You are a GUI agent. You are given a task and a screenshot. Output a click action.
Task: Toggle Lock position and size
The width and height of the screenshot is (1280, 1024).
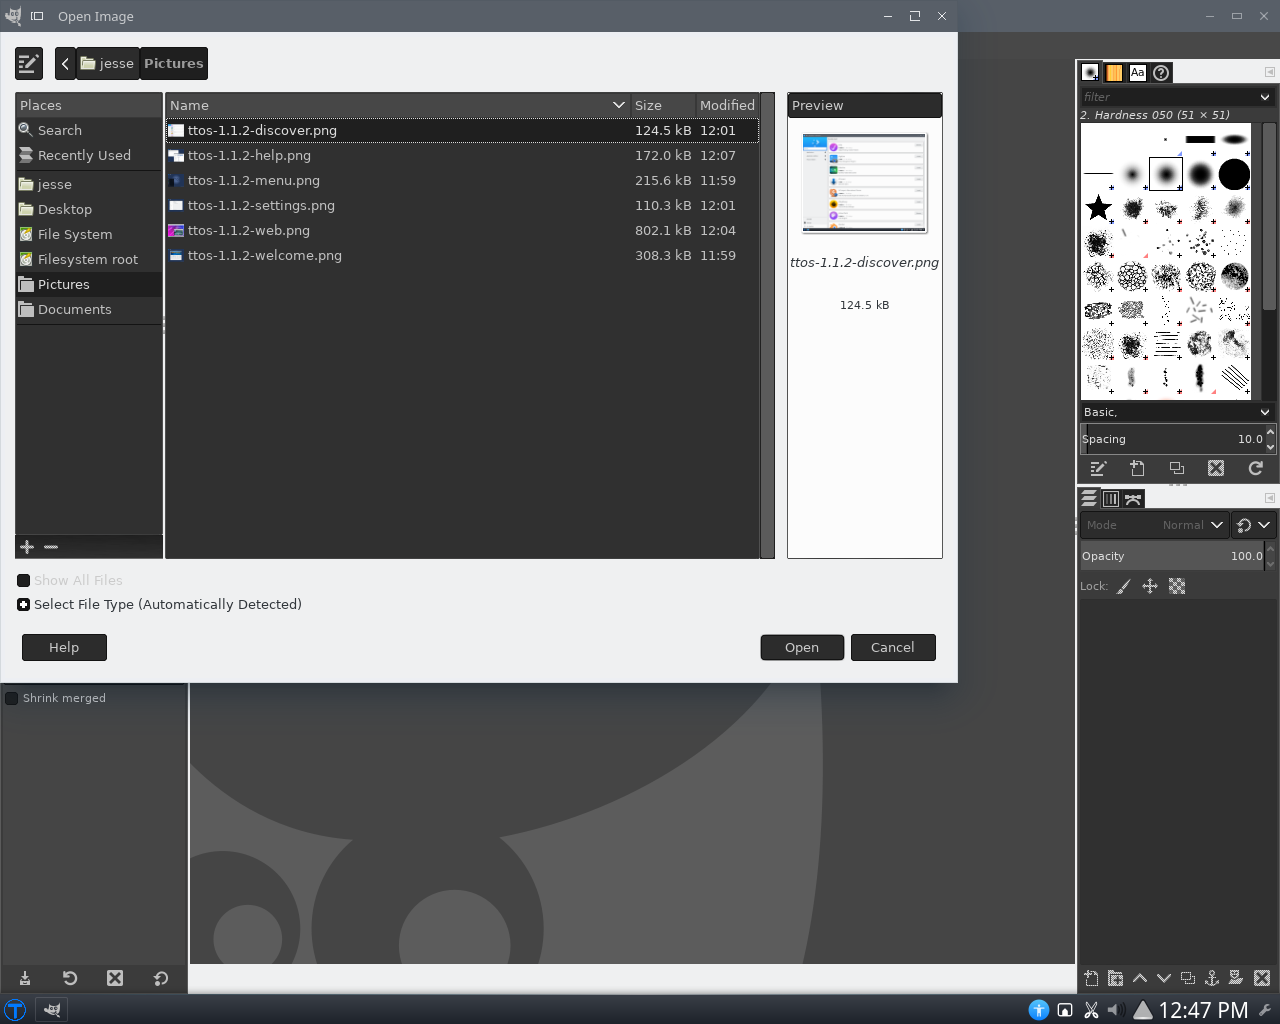[1150, 586]
